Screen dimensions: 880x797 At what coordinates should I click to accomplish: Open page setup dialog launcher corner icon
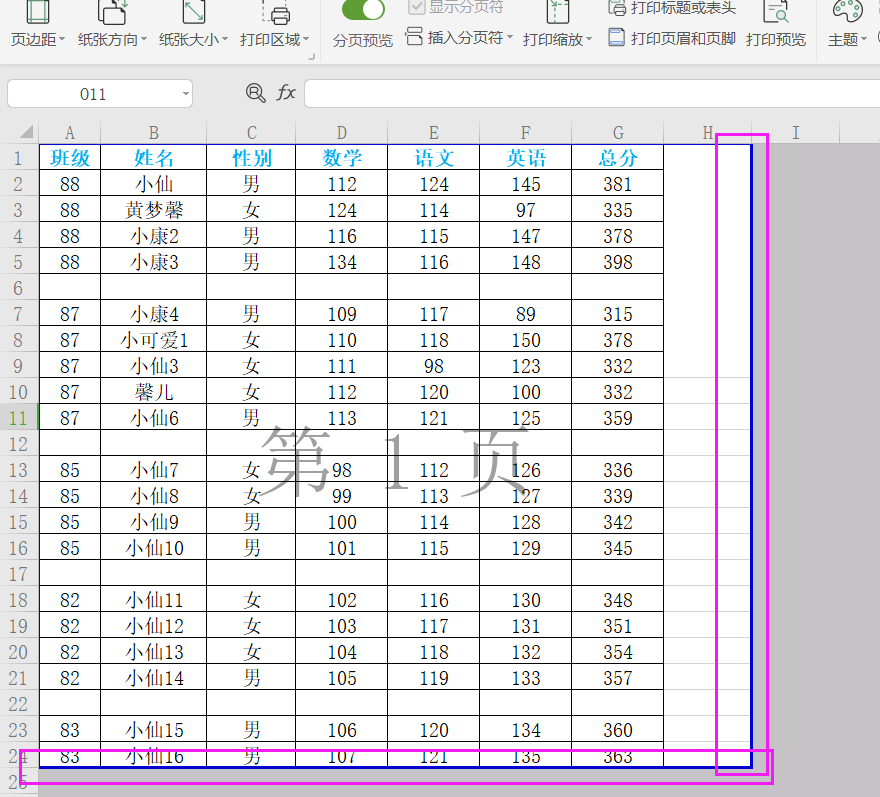[311, 56]
